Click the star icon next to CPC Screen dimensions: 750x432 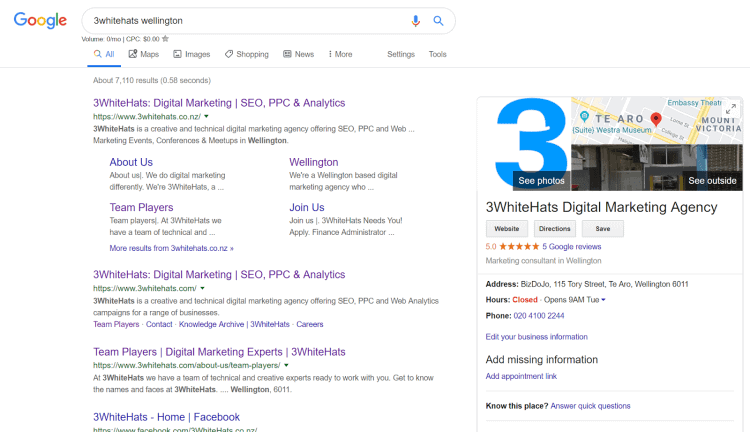pyautogui.click(x=165, y=39)
